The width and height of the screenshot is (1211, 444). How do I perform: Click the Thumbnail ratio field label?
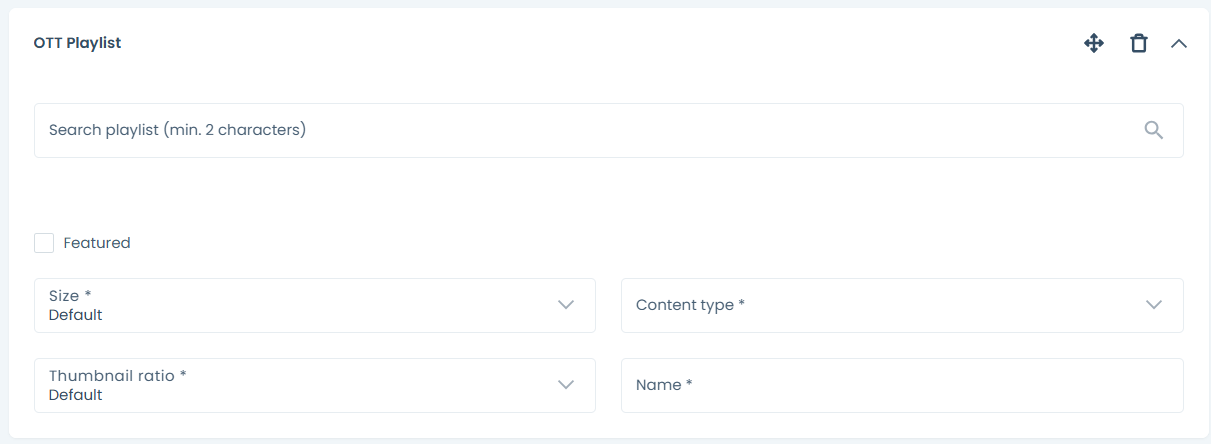coord(118,376)
